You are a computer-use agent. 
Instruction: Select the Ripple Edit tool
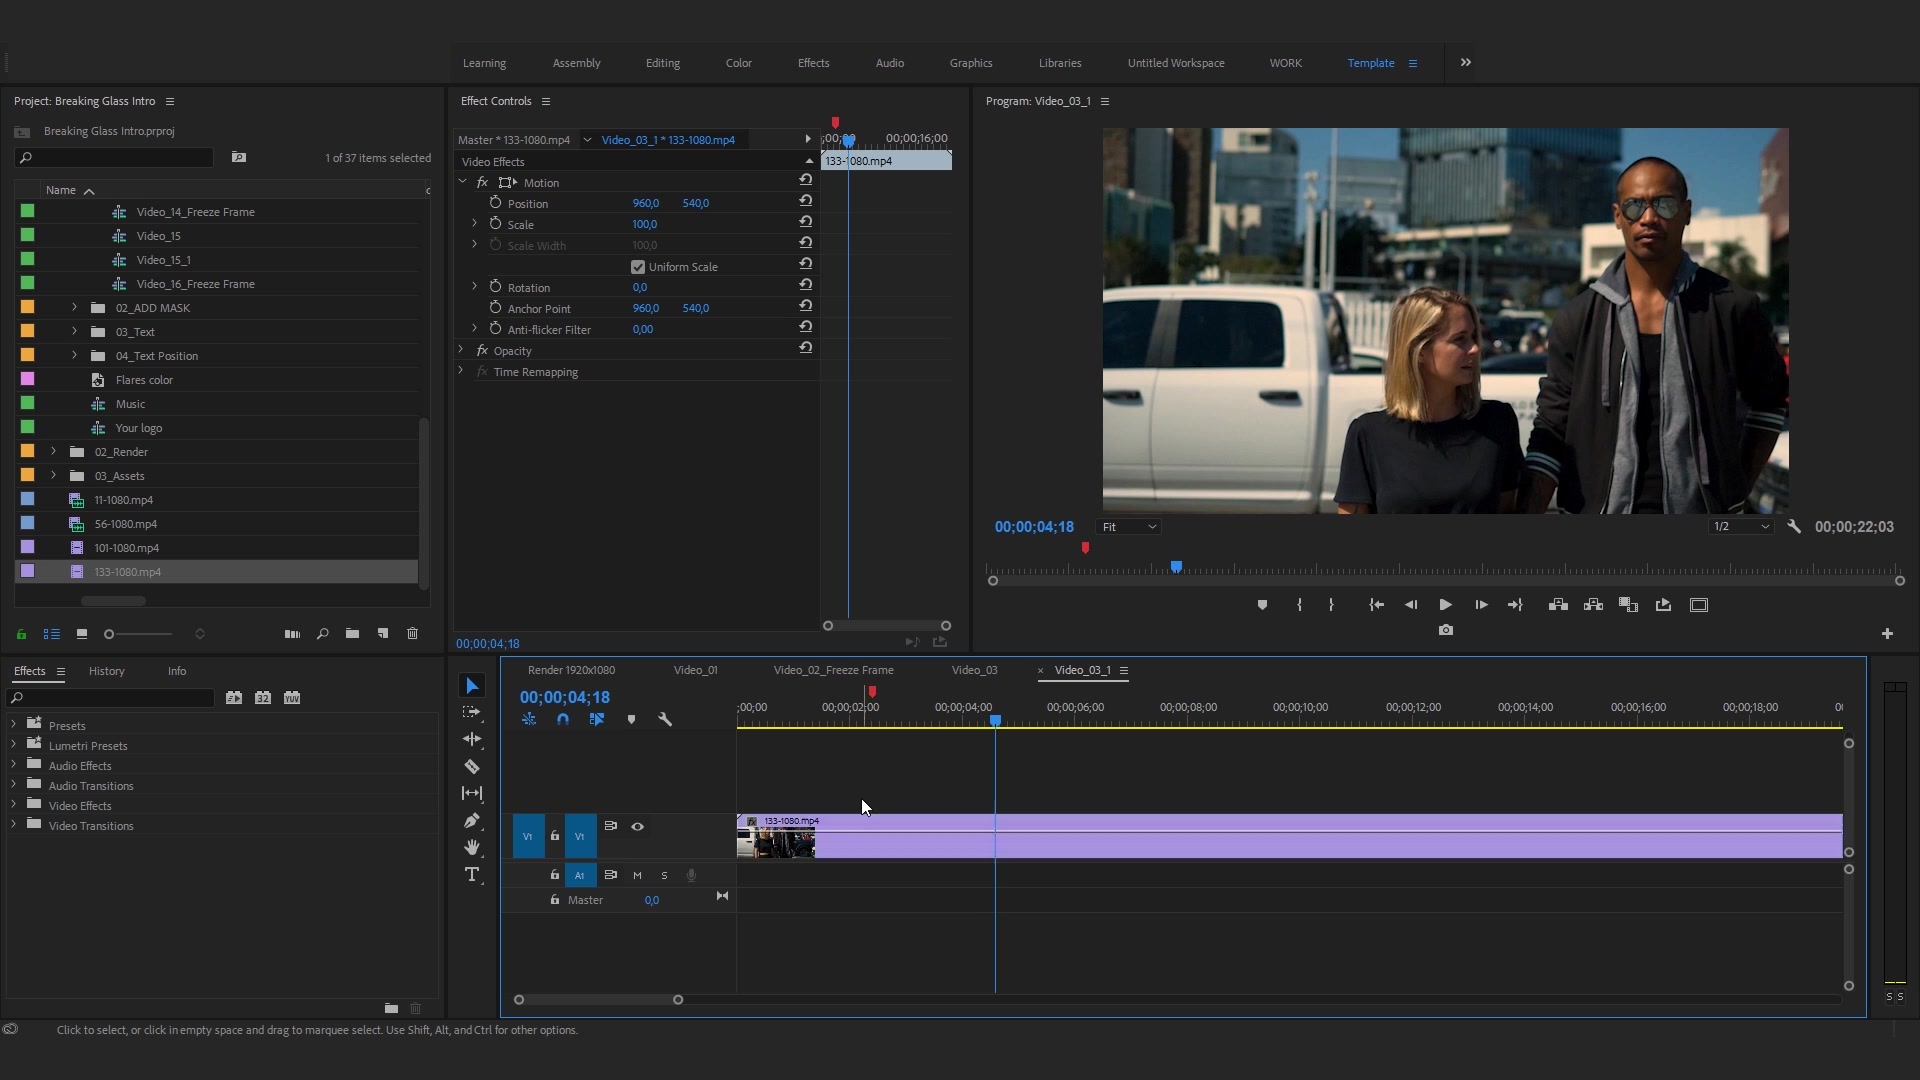(472, 740)
